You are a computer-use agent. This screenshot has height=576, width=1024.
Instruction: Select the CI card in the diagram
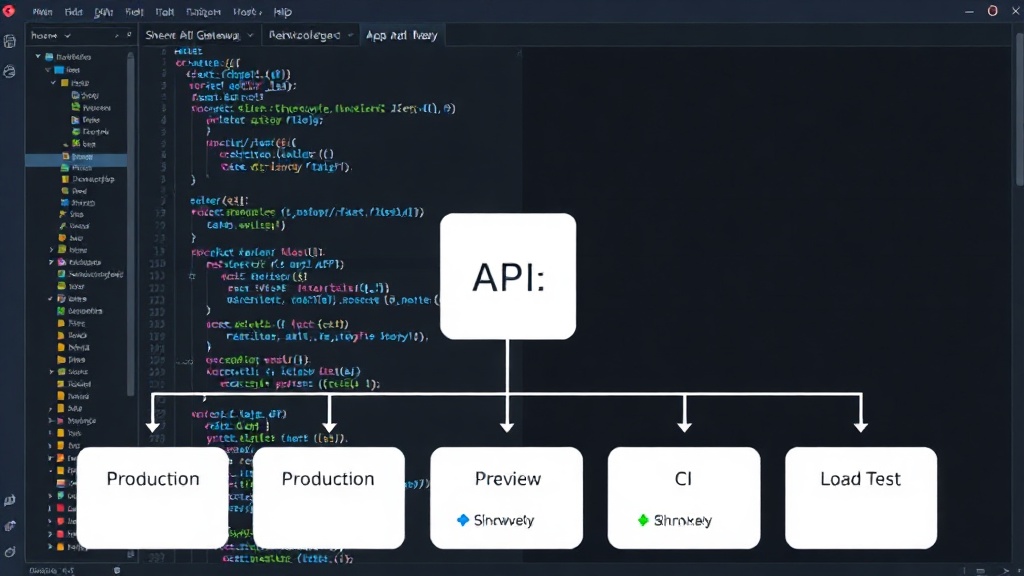click(x=684, y=498)
